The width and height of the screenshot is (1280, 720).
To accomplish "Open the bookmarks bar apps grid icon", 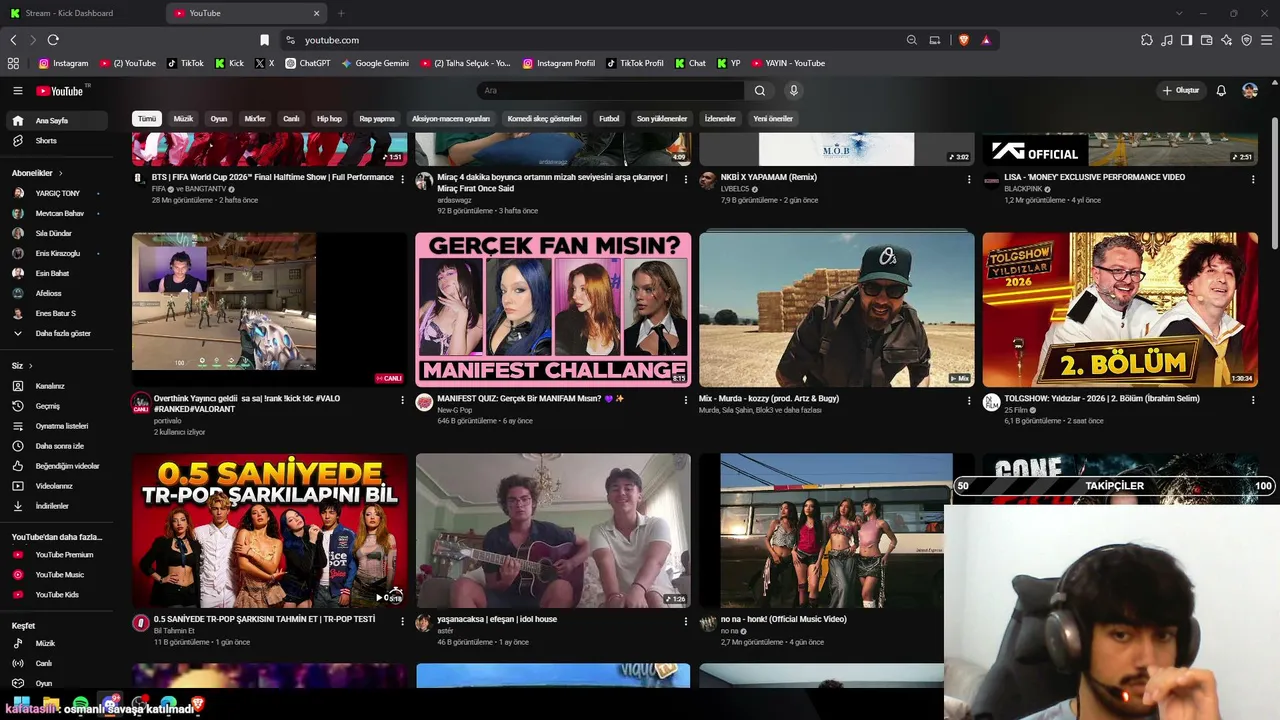I will [13, 63].
